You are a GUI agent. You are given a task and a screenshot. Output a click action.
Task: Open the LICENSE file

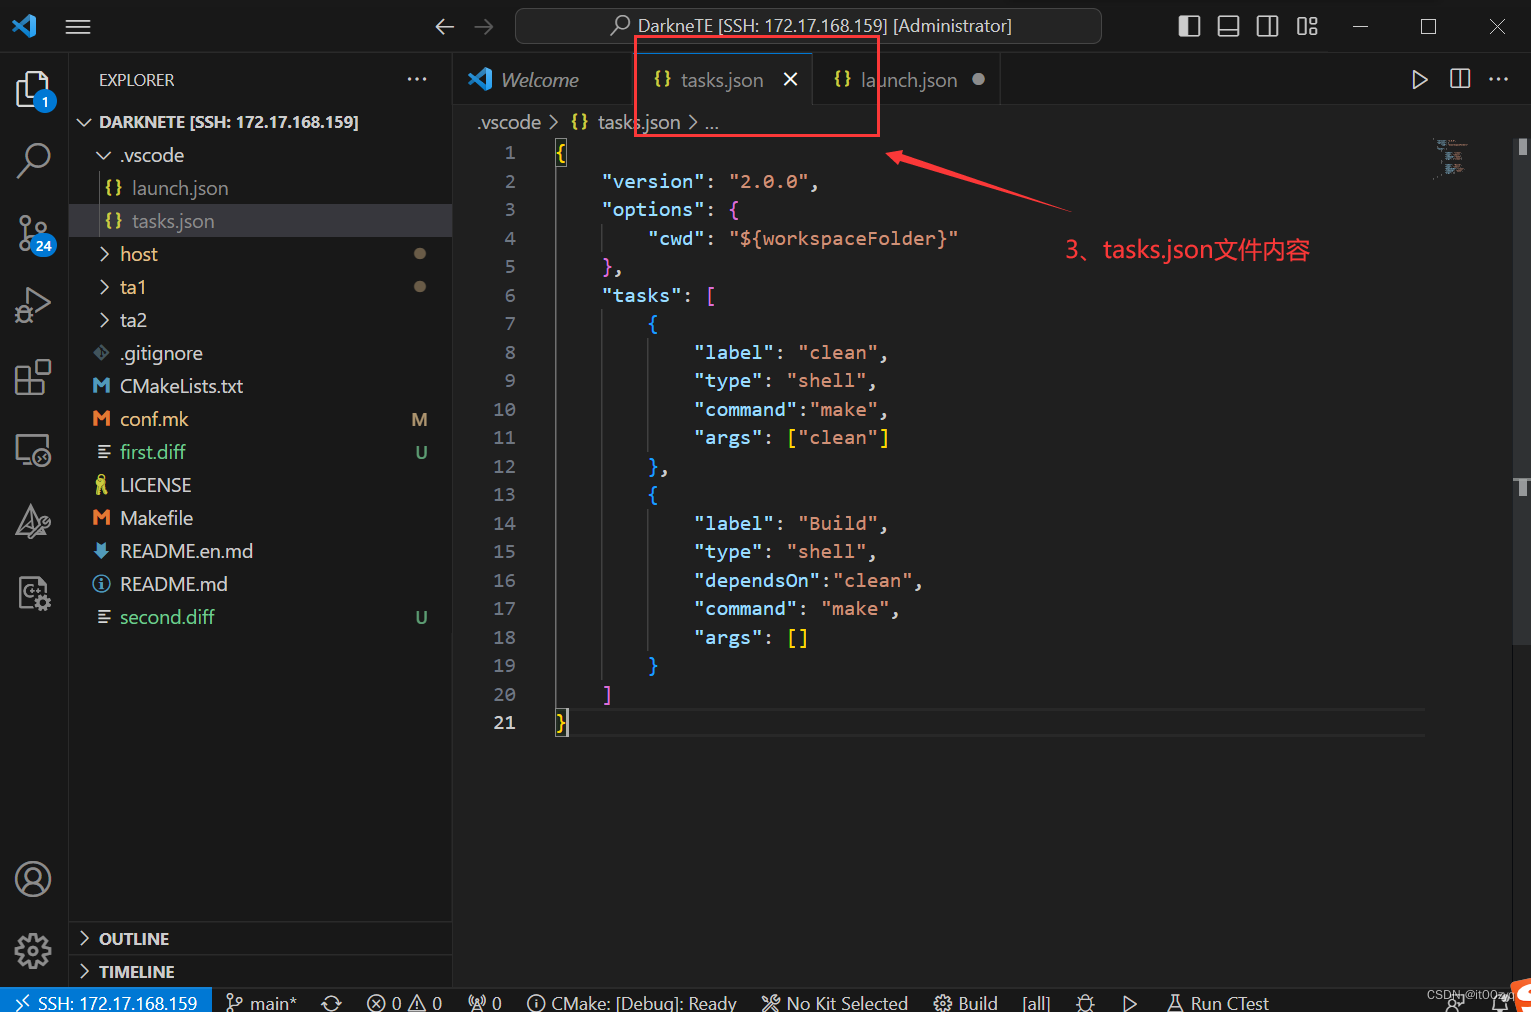(260, 485)
